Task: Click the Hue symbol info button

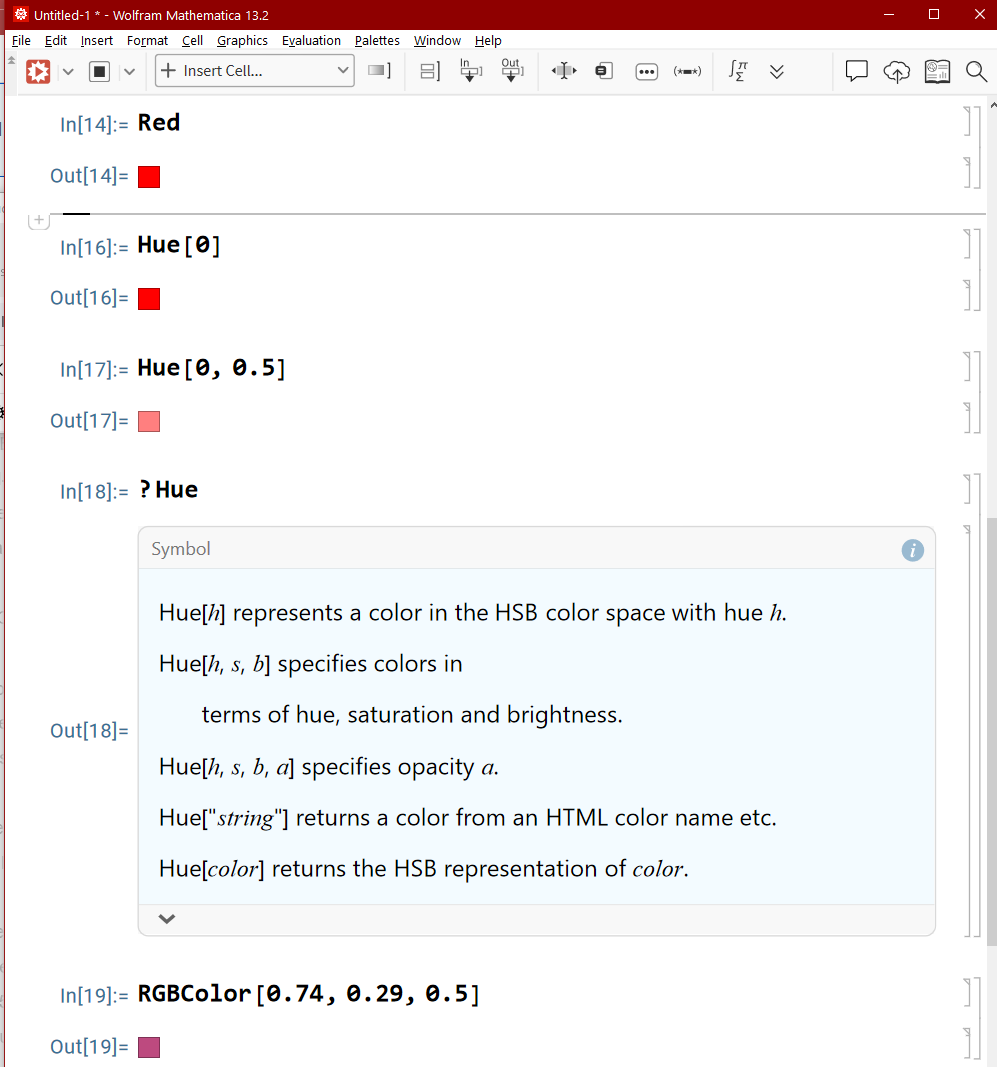Action: point(913,550)
